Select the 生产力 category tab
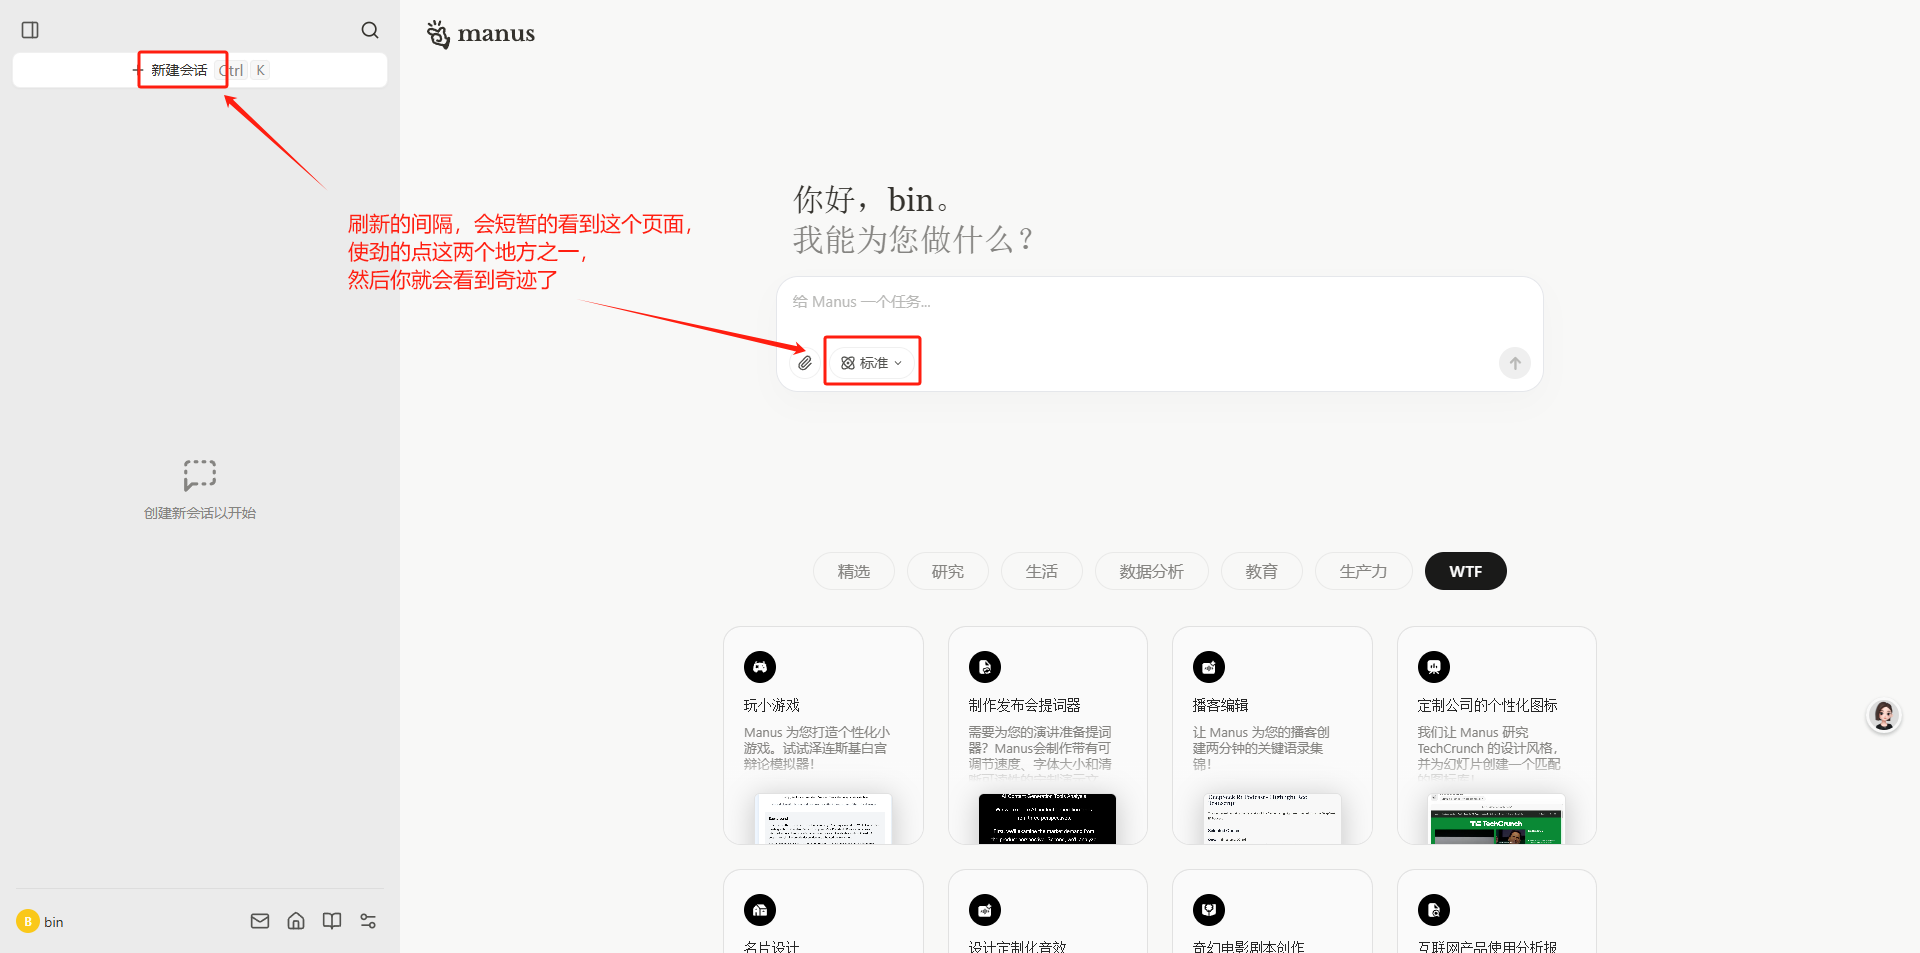The width and height of the screenshot is (1920, 953). point(1364,571)
